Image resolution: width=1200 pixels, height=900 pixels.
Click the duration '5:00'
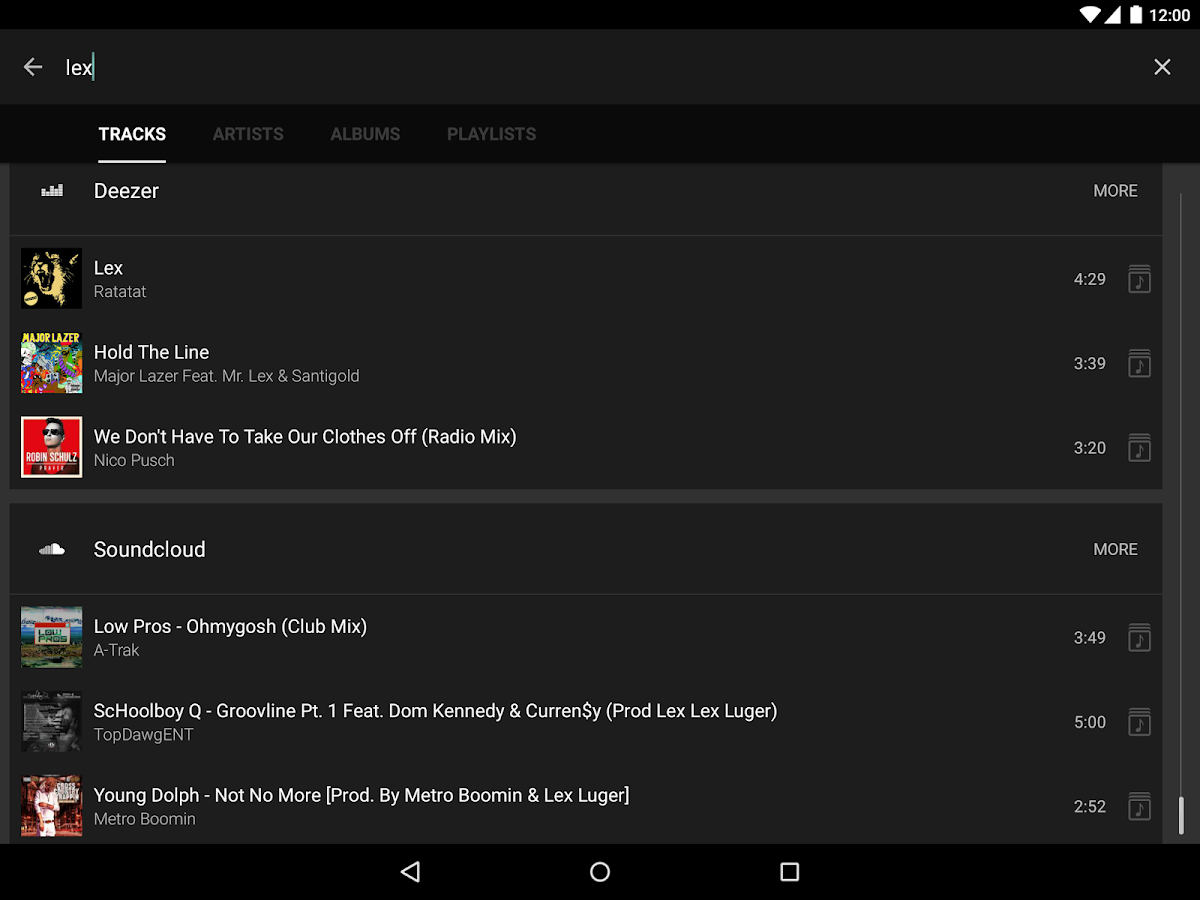point(1089,722)
